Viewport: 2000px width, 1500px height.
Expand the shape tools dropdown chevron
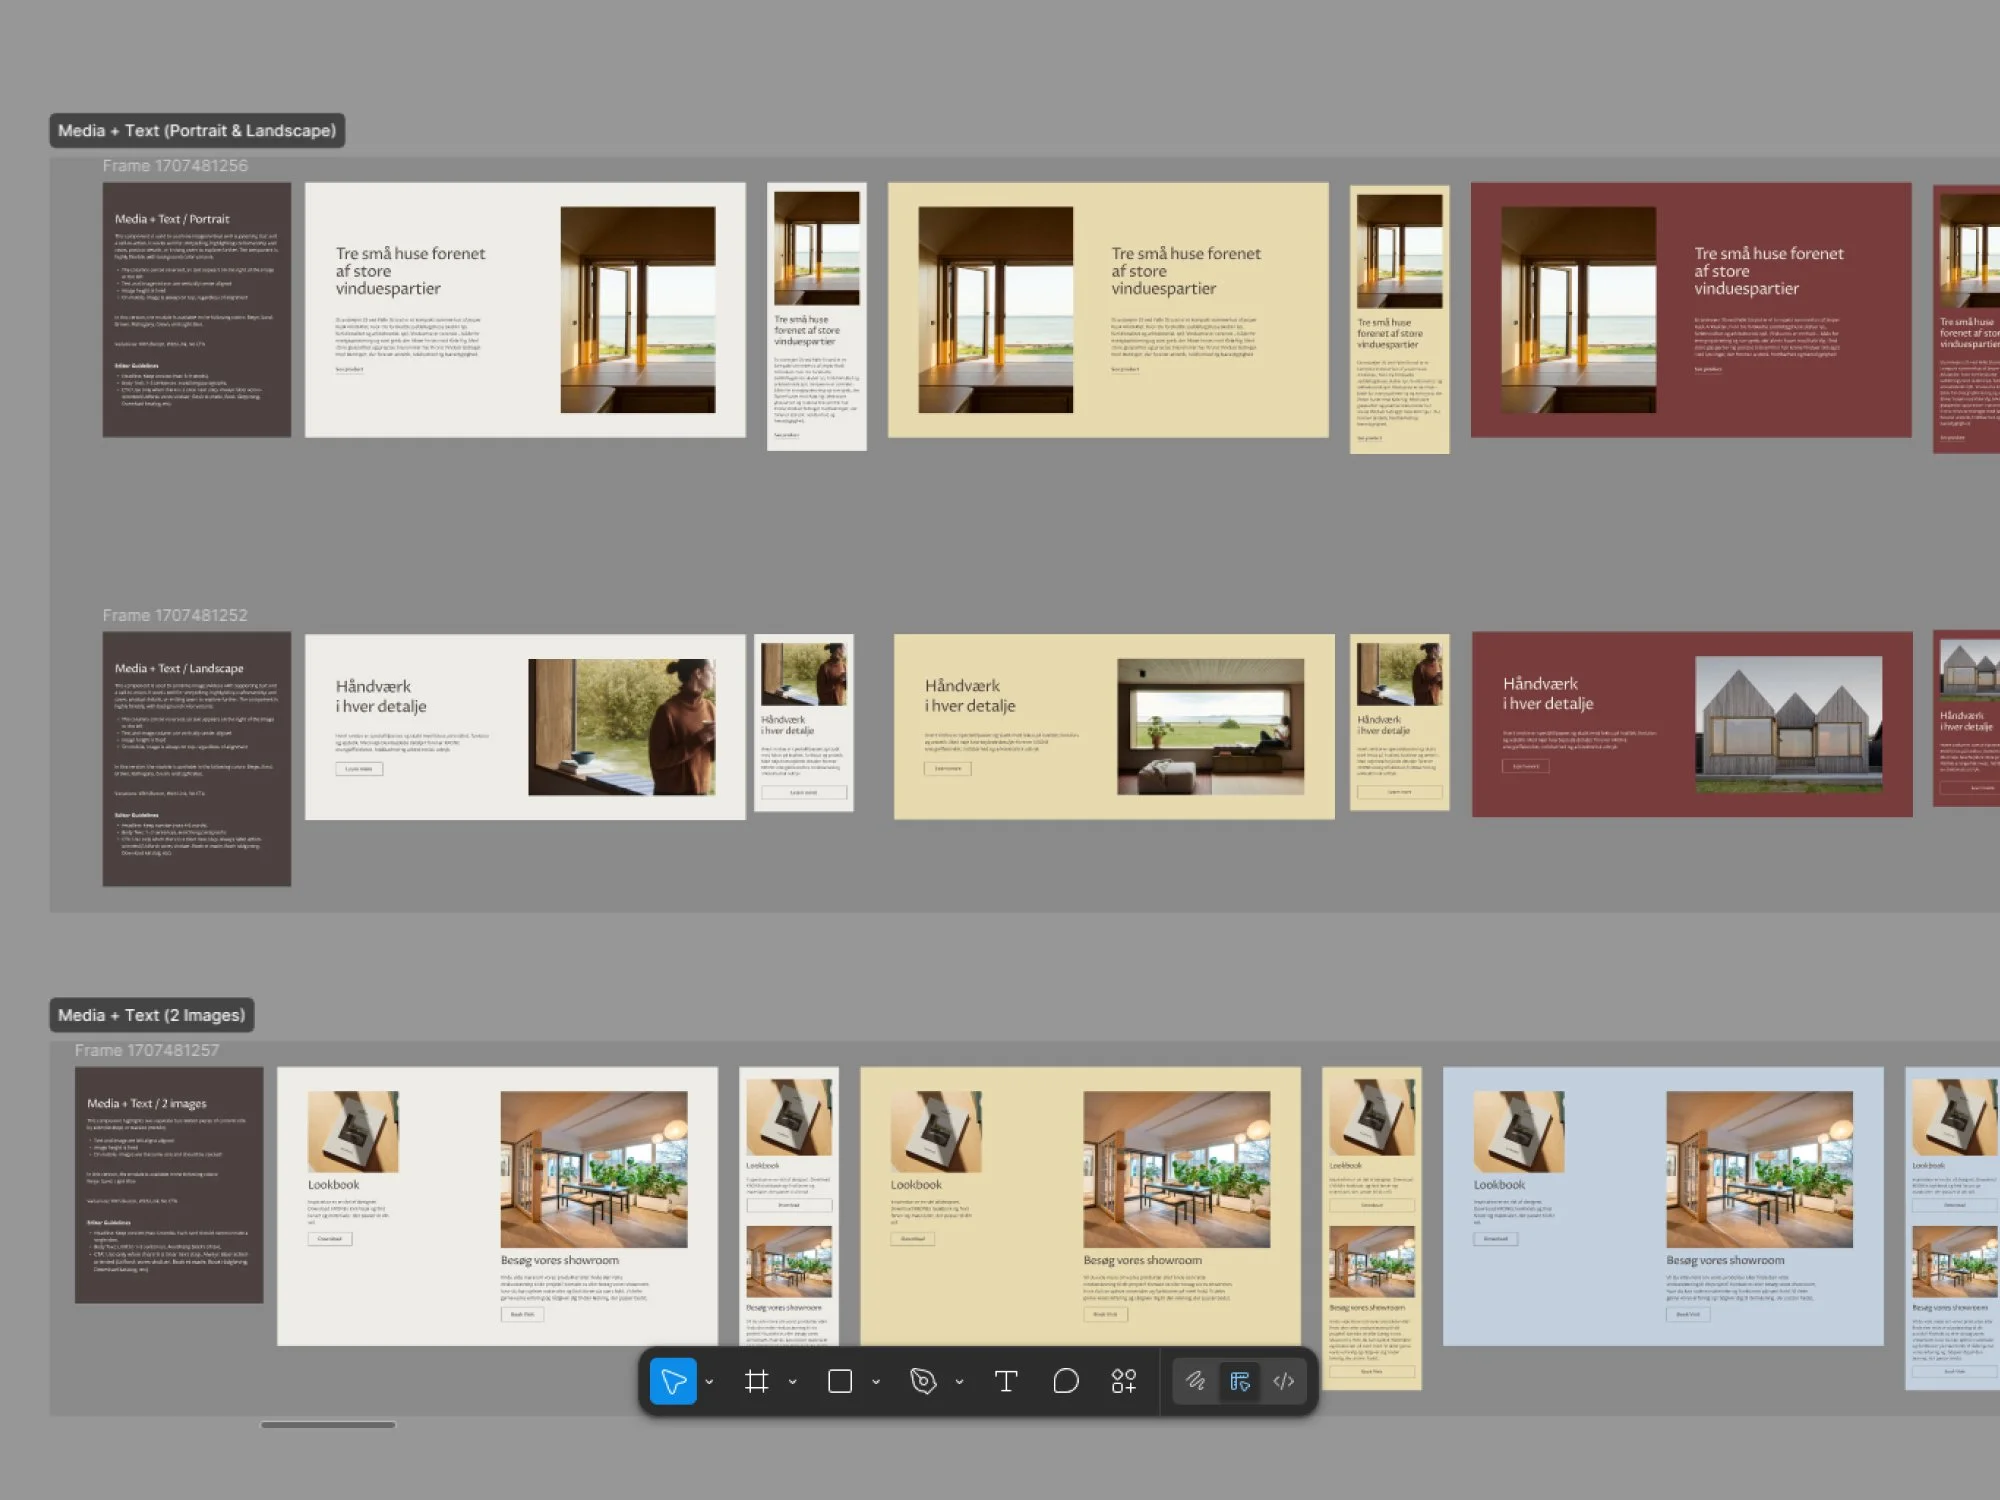(x=876, y=1382)
